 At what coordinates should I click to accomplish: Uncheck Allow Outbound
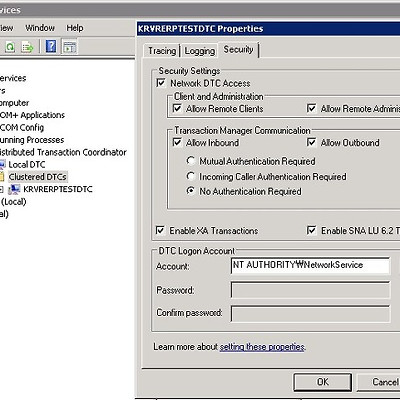(311, 143)
